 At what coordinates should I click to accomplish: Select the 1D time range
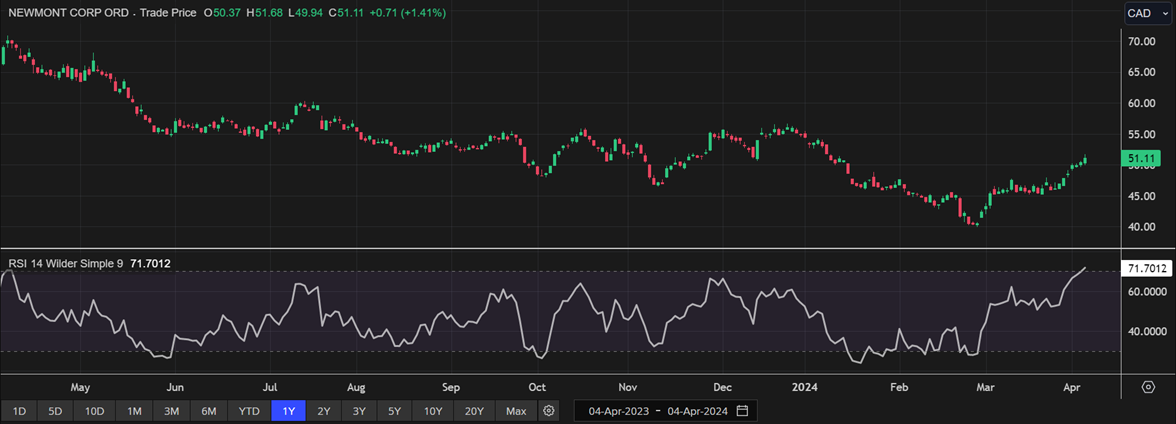point(20,411)
